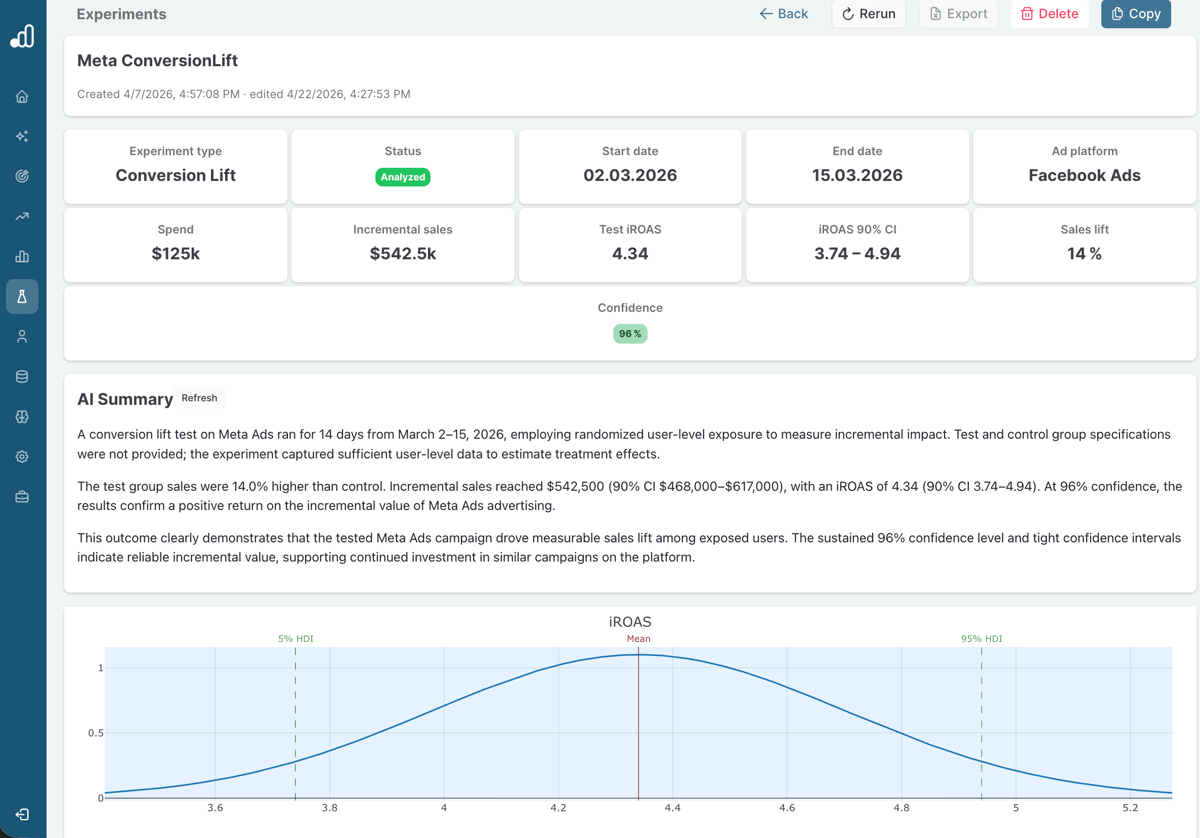Click the $125k spend value
This screenshot has width=1200, height=838.
click(175, 254)
